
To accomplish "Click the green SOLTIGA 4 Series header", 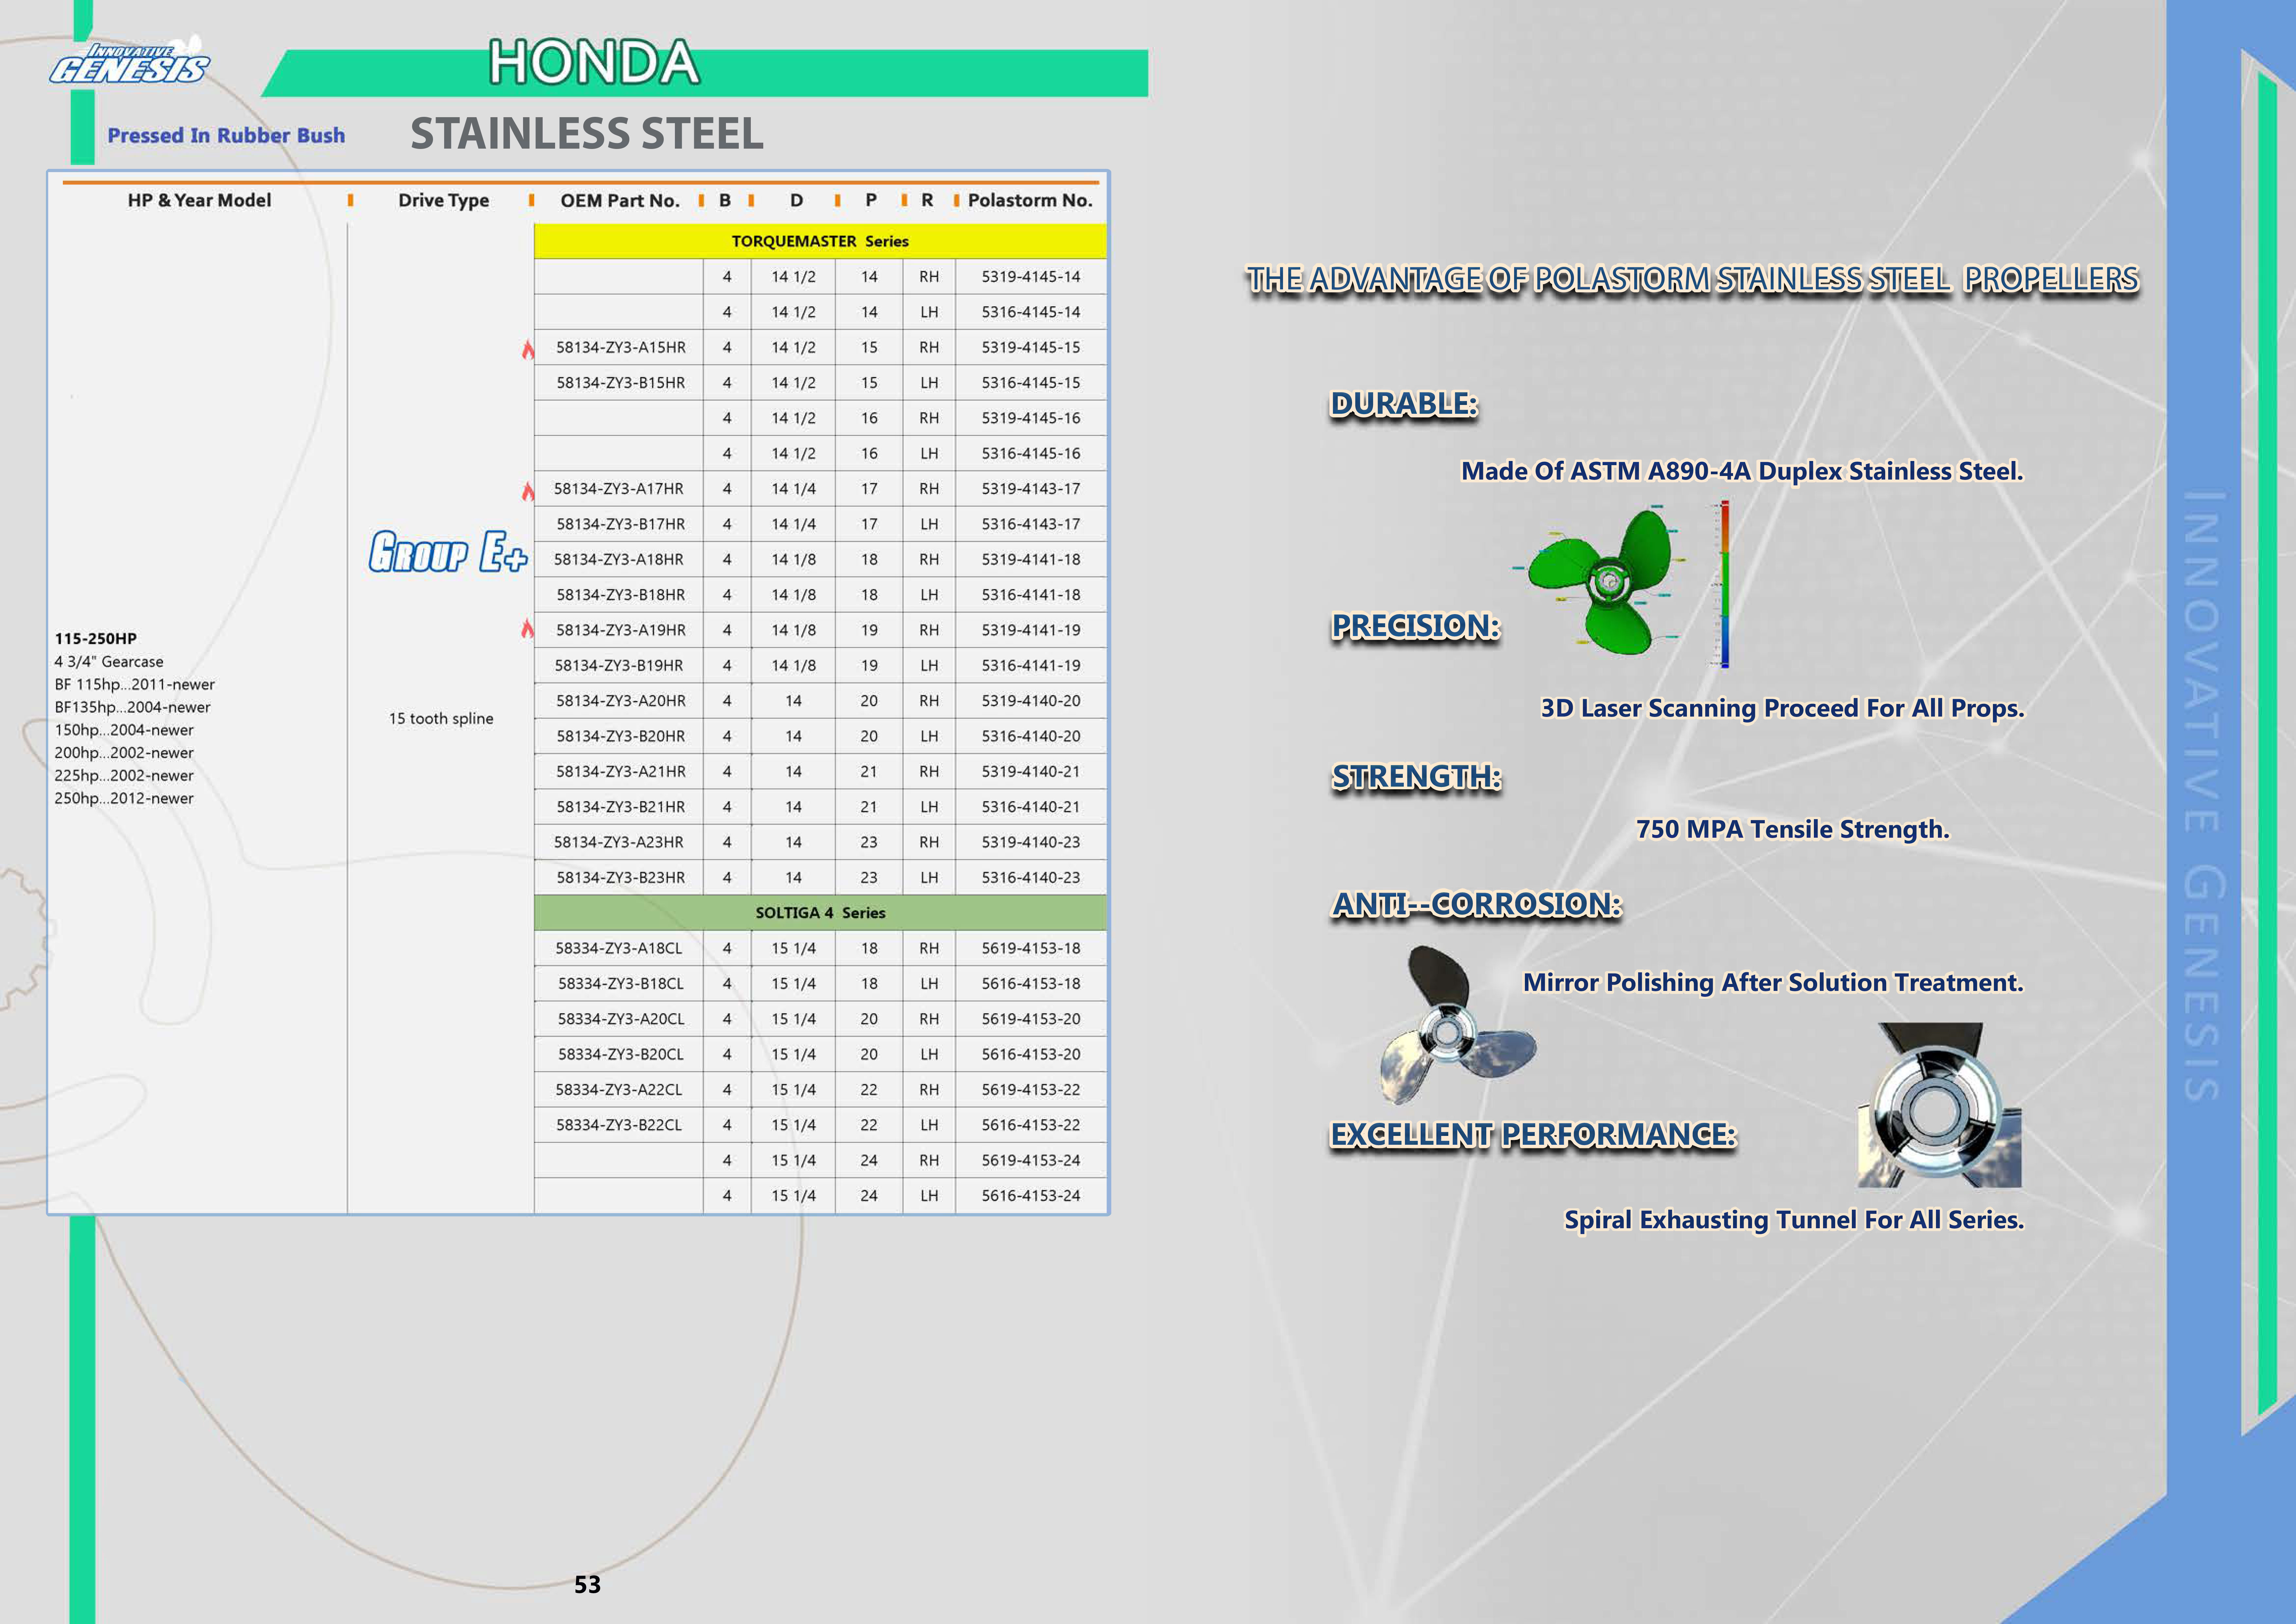I will [820, 913].
